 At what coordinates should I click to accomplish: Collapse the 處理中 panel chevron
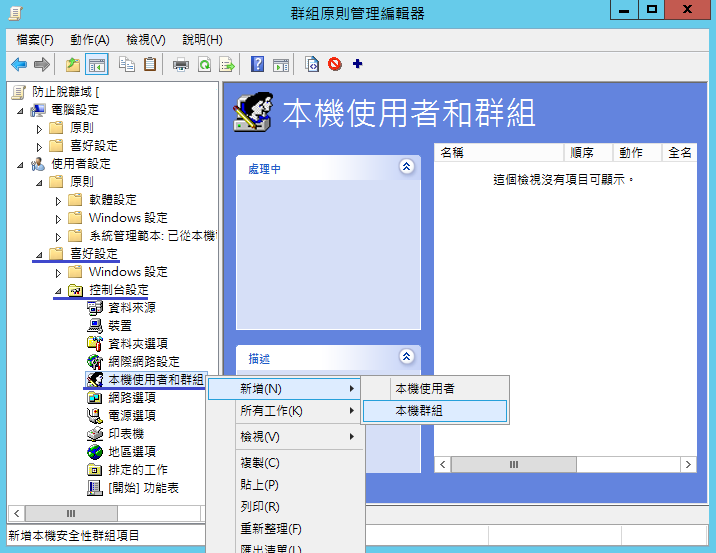click(406, 167)
